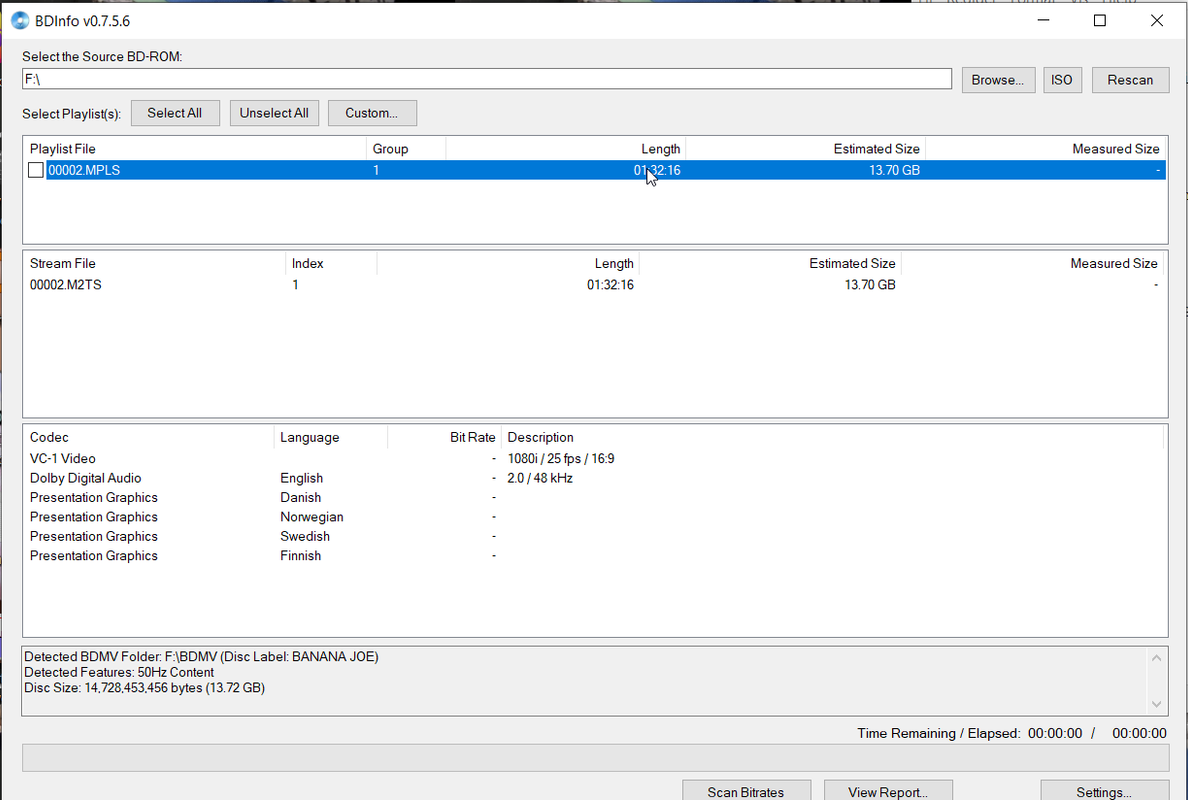This screenshot has height=800, width=1188.
Task: Click the Disc Size line in log
Action: point(144,688)
